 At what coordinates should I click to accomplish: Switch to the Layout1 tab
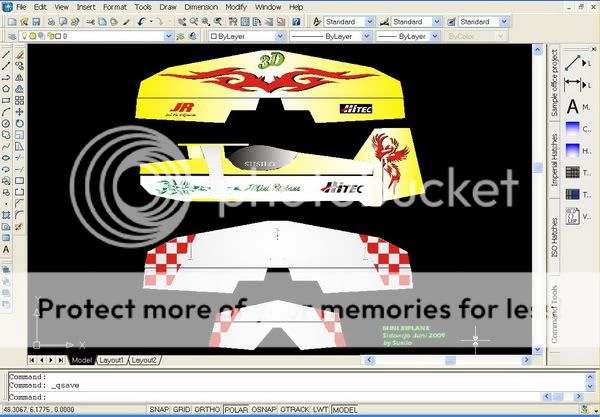point(111,360)
